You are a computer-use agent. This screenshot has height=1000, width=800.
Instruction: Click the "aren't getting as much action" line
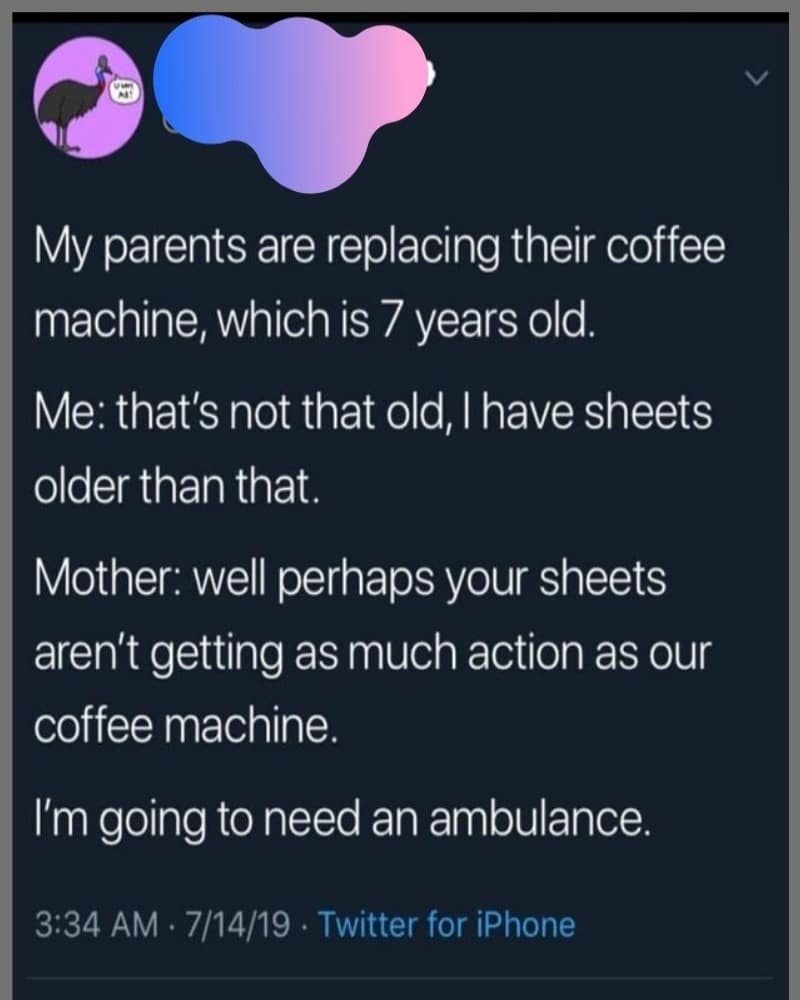(372, 654)
